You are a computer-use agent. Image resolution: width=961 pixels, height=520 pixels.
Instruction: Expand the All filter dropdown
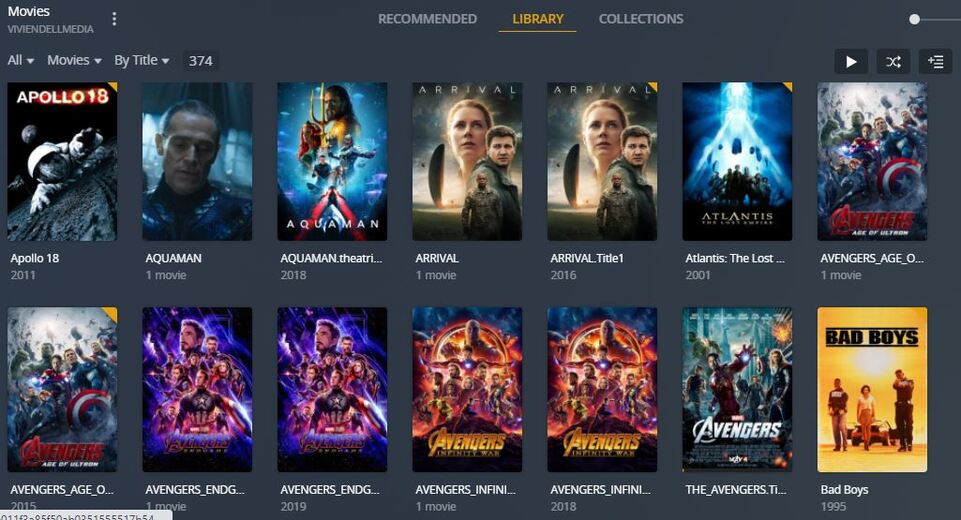click(21, 60)
